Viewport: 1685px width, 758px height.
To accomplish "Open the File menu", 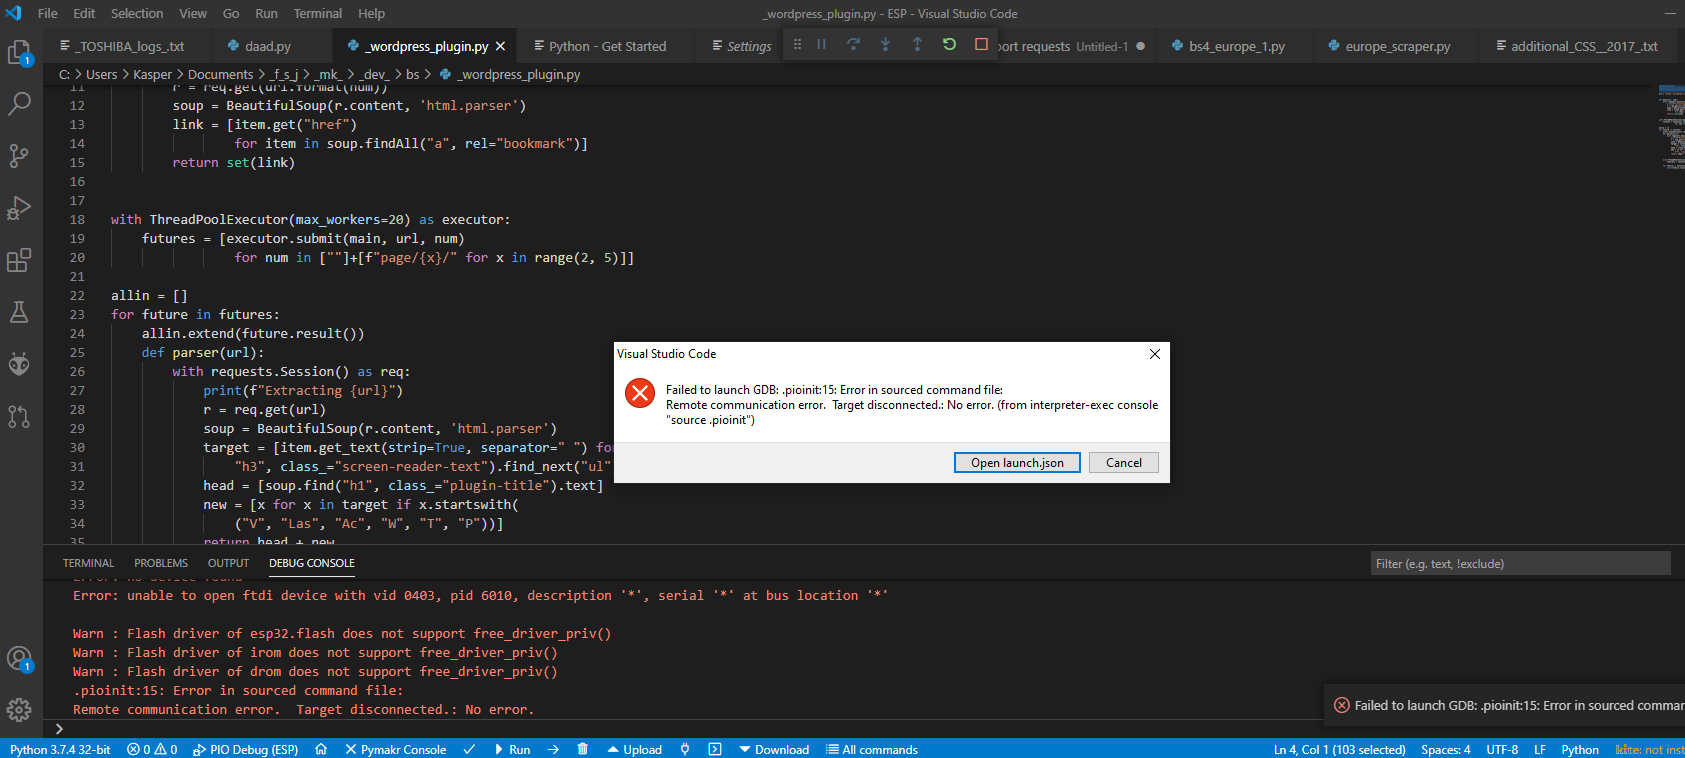I will coord(48,13).
